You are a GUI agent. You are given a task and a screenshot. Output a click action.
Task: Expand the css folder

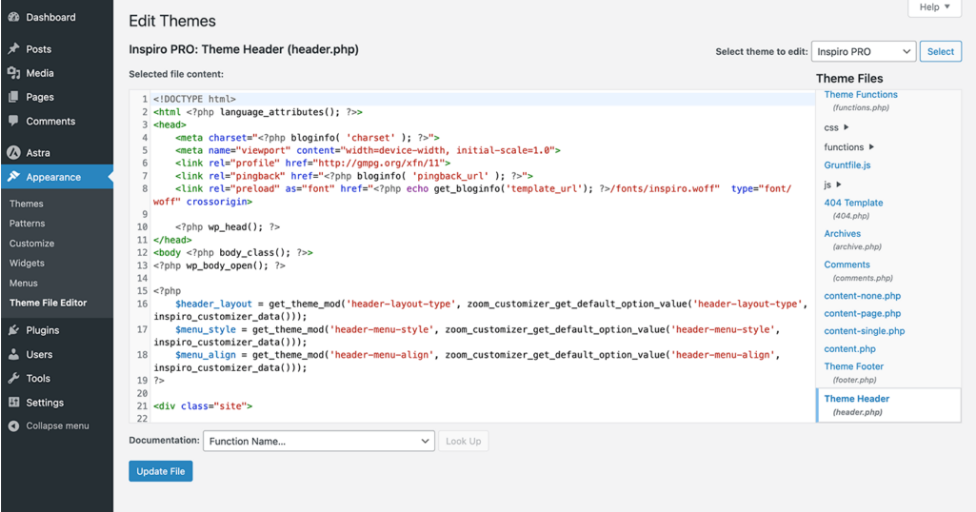pyautogui.click(x=836, y=128)
